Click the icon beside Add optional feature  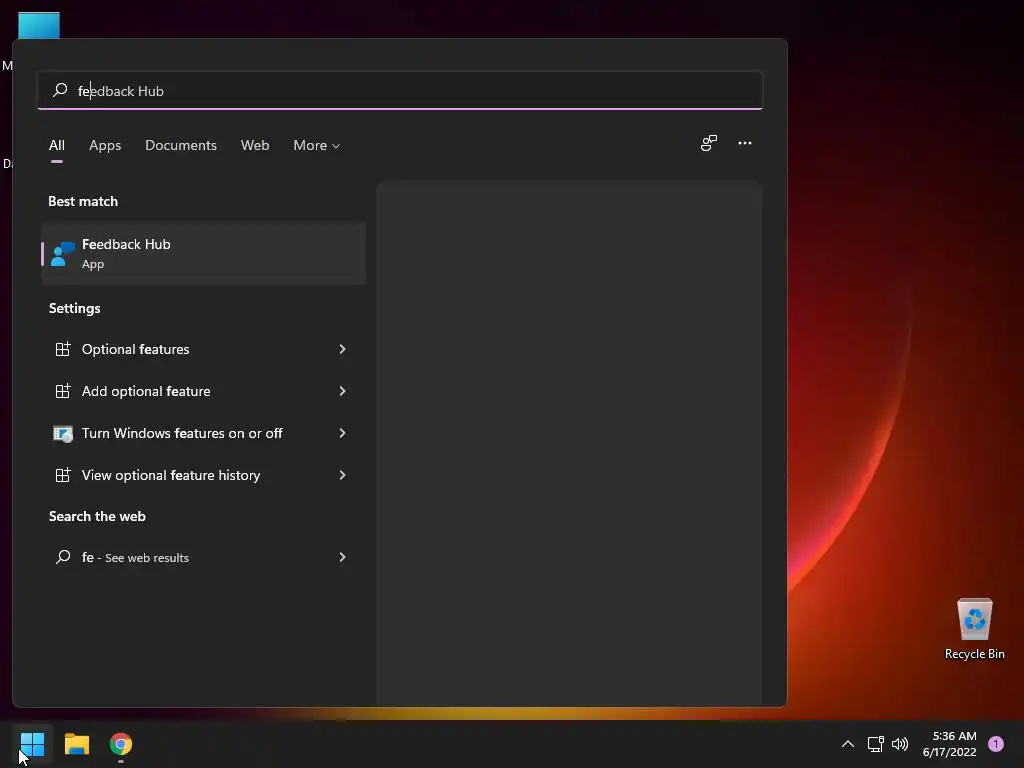point(63,391)
